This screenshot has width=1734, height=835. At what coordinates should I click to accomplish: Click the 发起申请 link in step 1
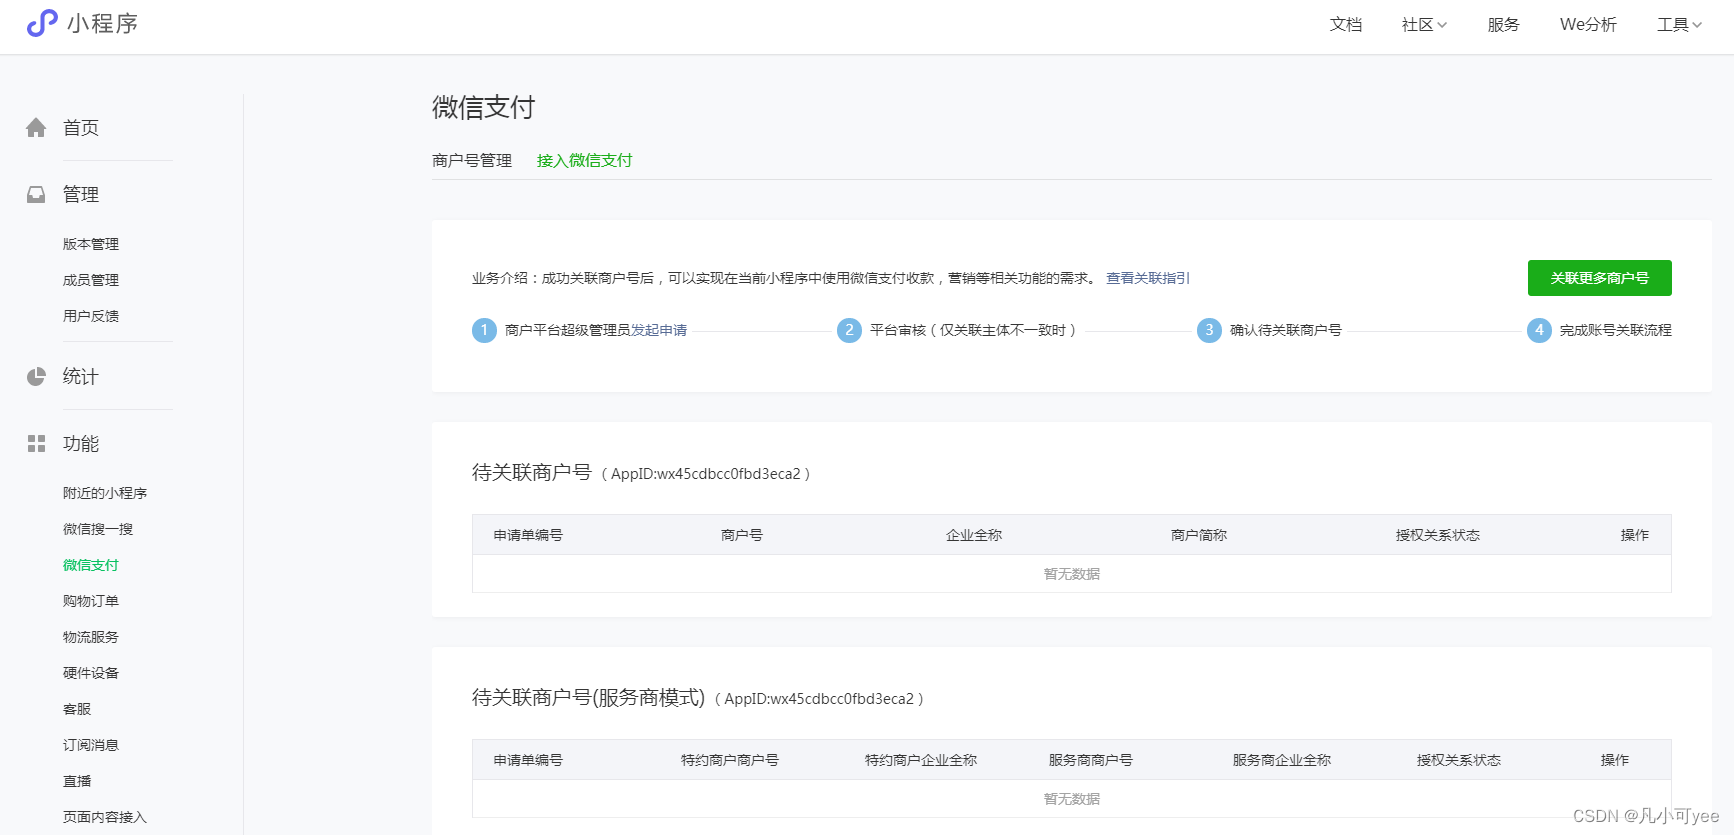click(x=659, y=330)
